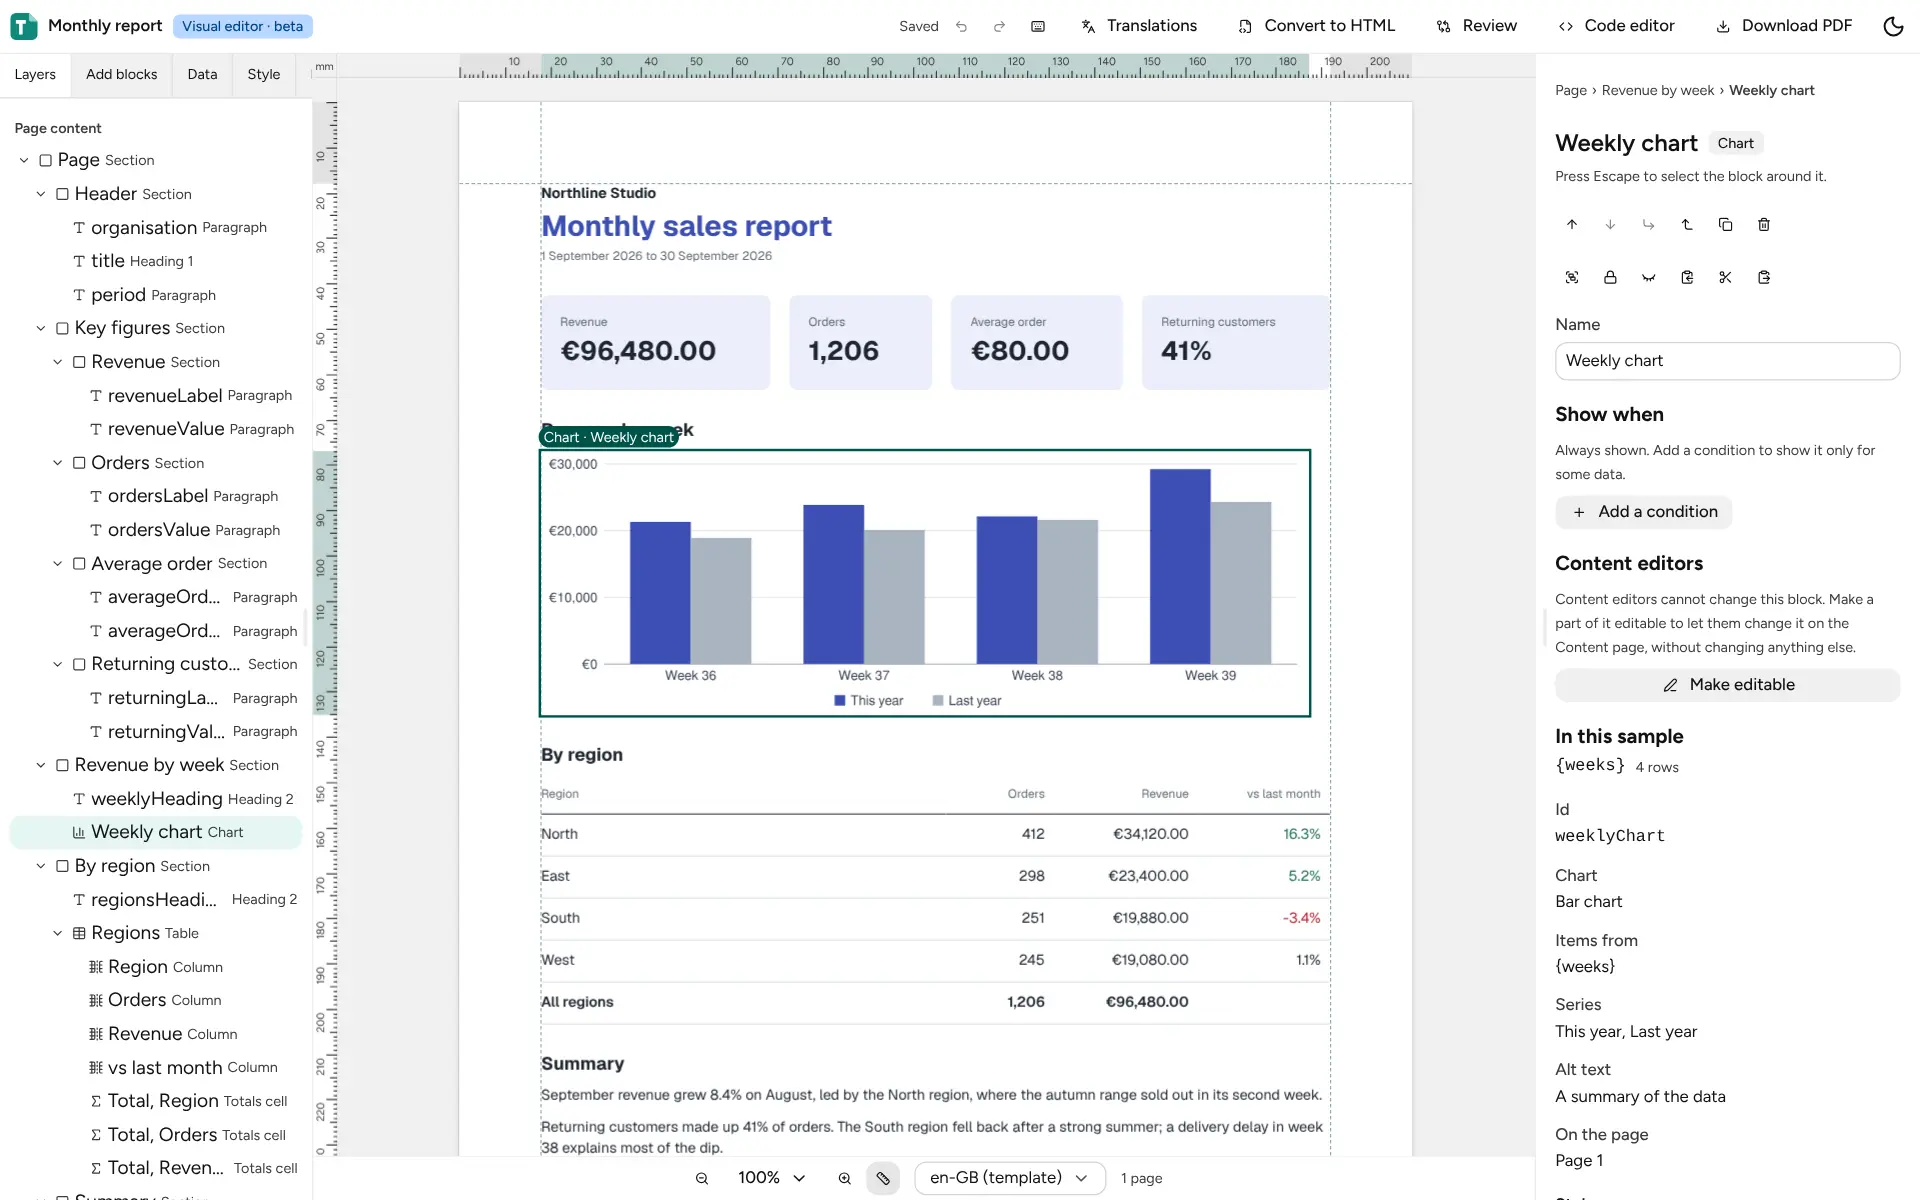1920x1200 pixels.
Task: Click the app logo icon
Action: (x=24, y=26)
